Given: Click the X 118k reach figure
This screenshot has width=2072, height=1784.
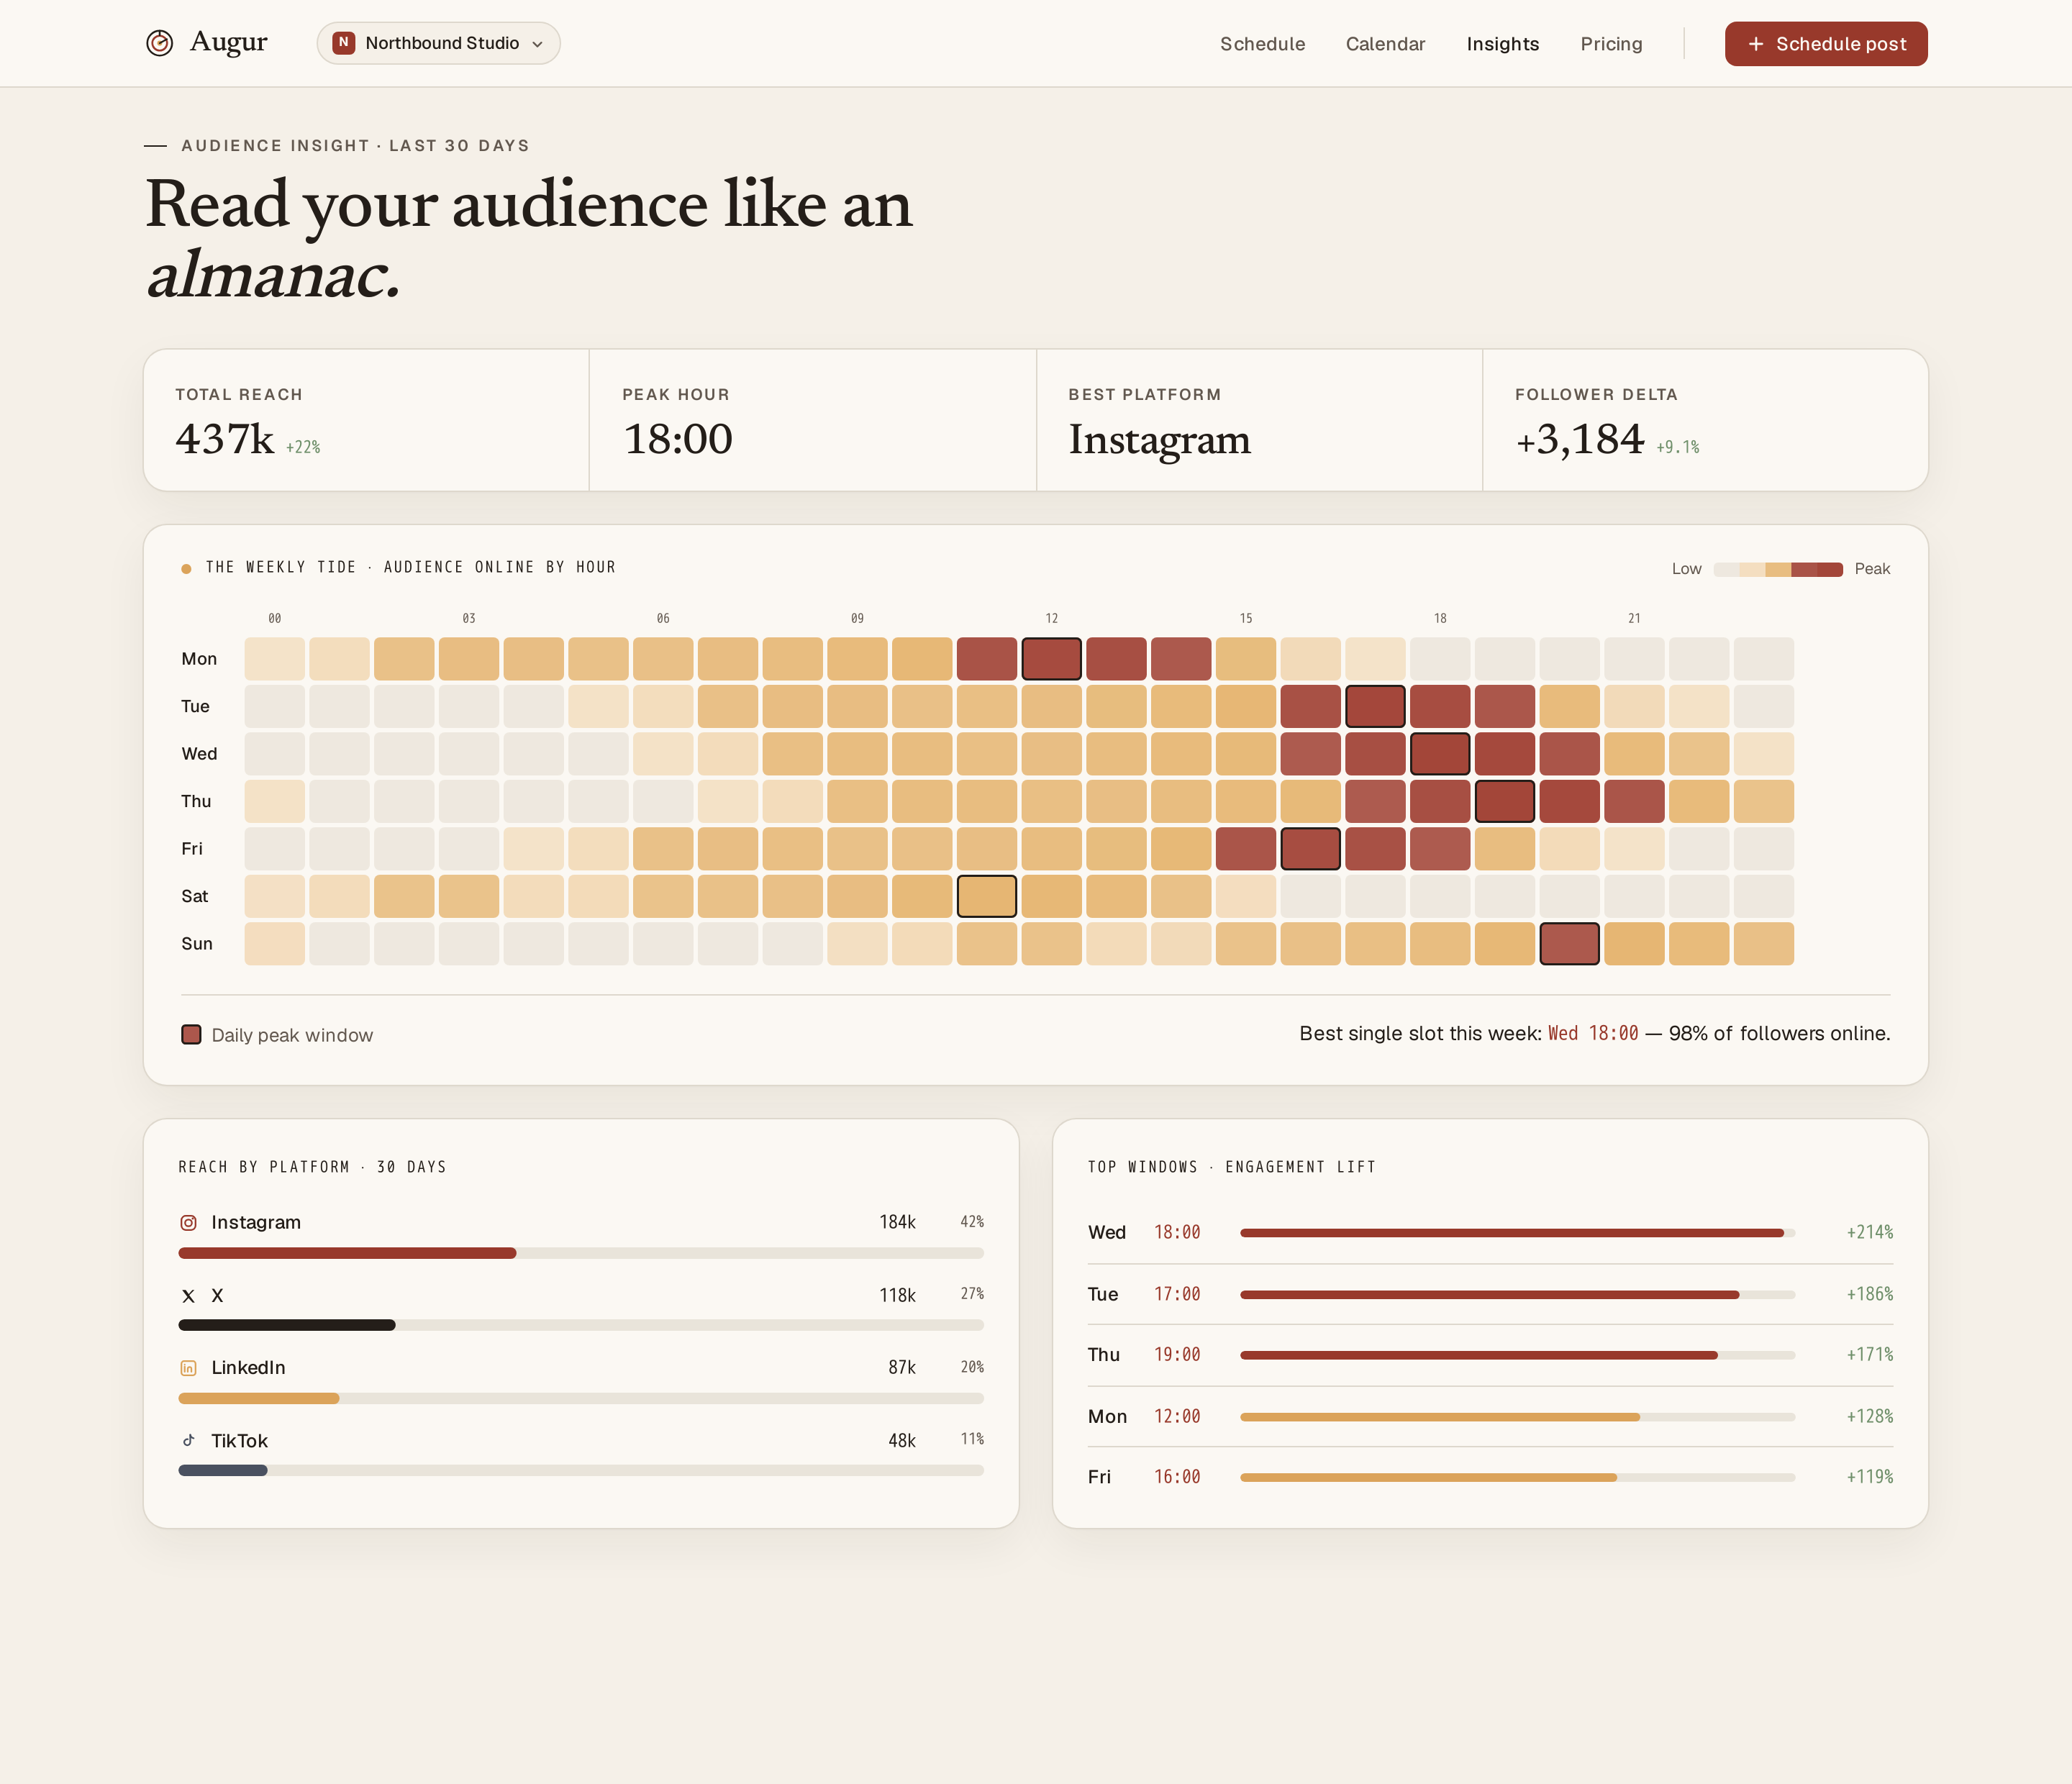Looking at the screenshot, I should tap(897, 1295).
